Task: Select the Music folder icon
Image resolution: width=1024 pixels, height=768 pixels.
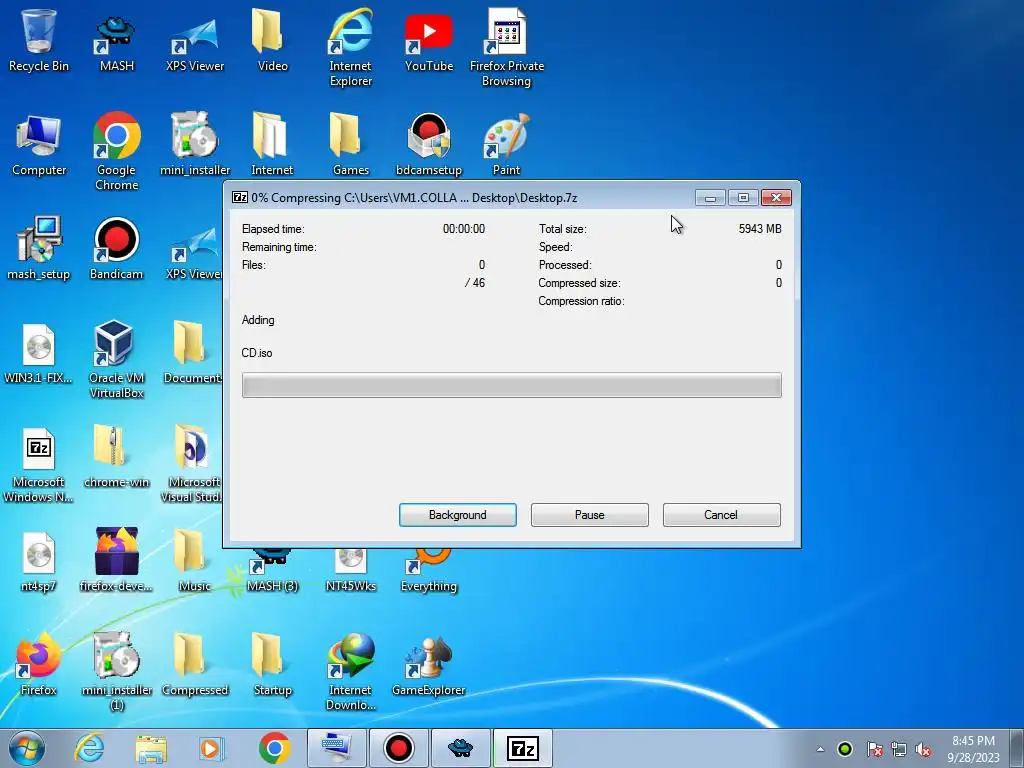Action: pyautogui.click(x=194, y=560)
